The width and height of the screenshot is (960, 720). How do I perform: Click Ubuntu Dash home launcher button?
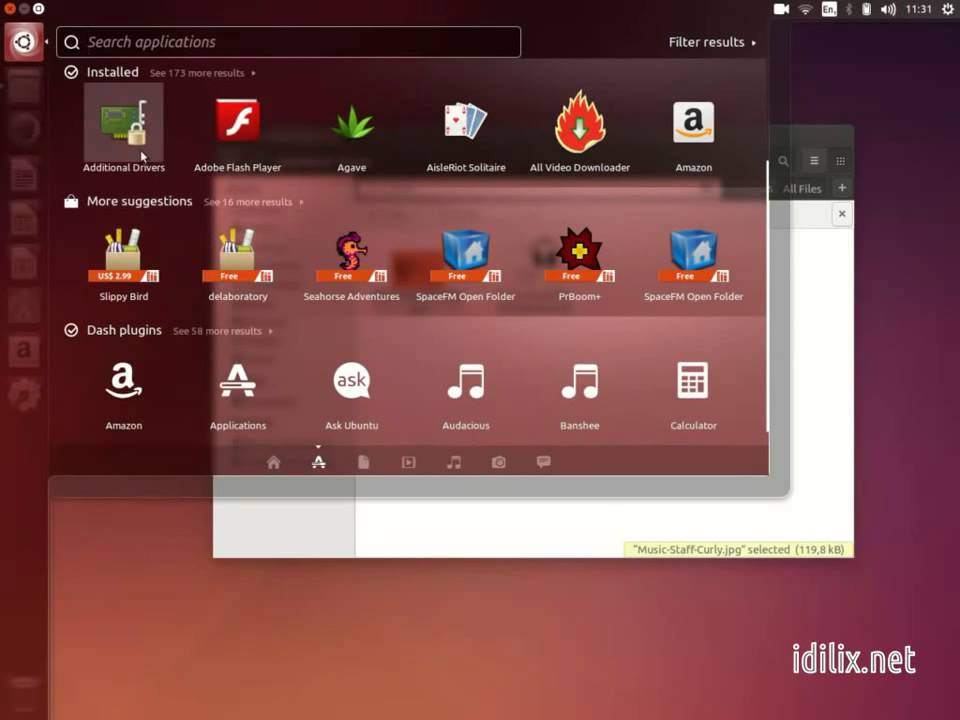[x=24, y=42]
